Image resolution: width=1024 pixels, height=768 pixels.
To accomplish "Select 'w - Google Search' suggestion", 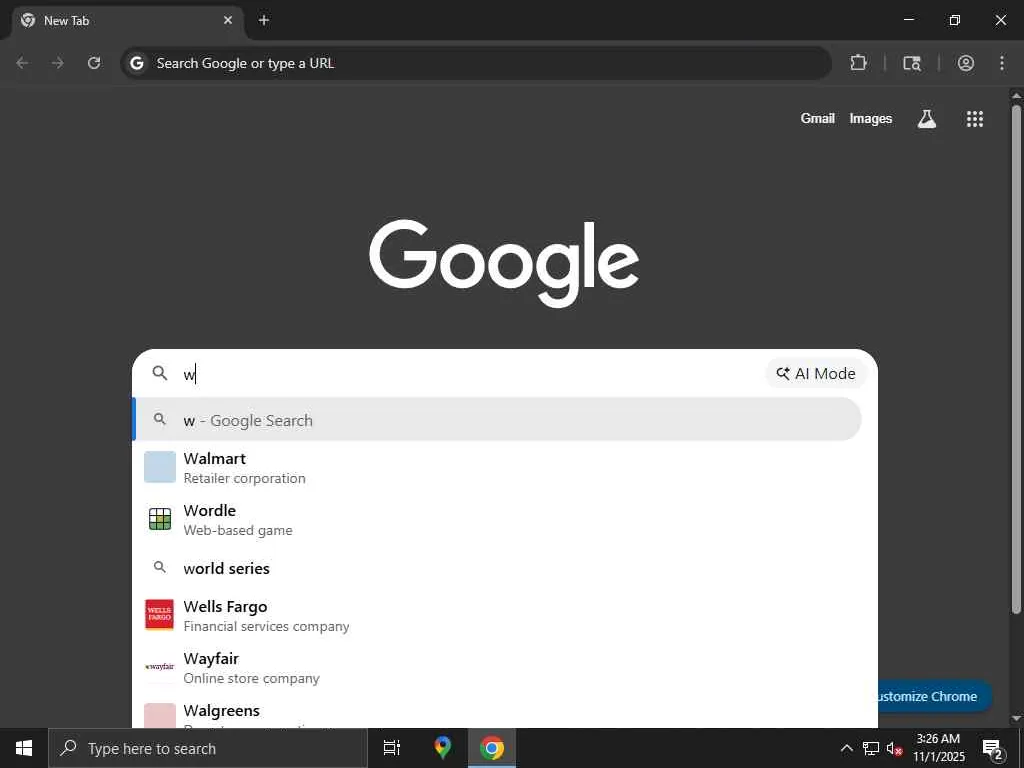I will click(498, 420).
